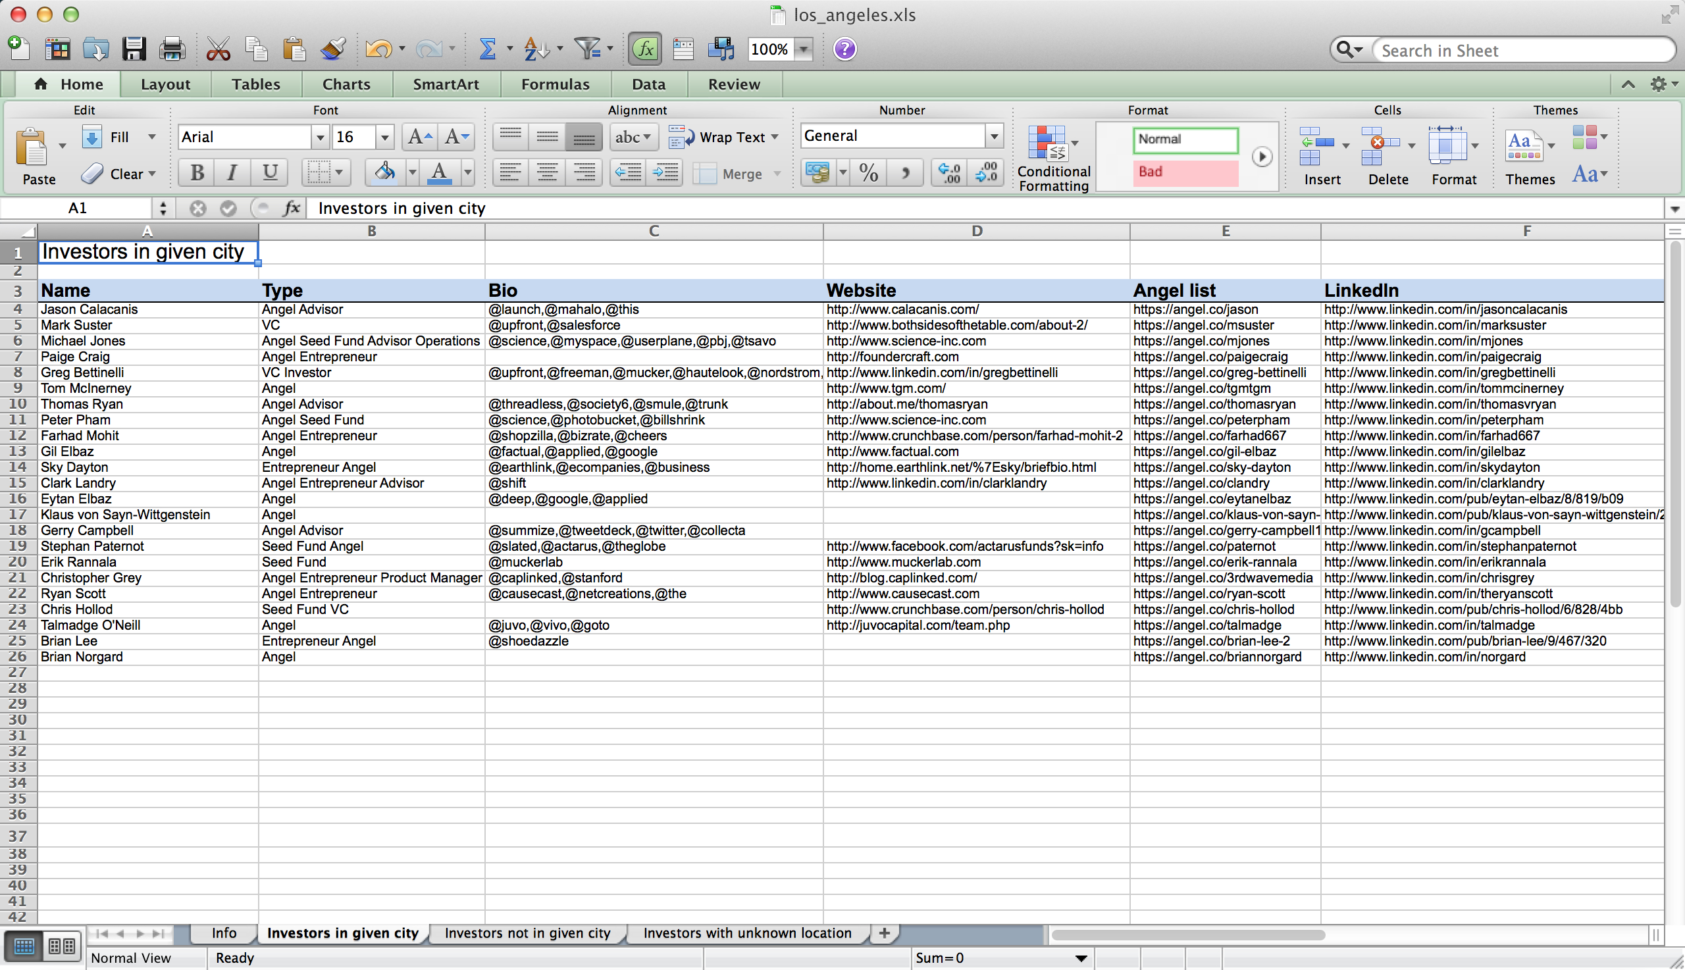Switch to the Layout ribbon tab

point(166,84)
